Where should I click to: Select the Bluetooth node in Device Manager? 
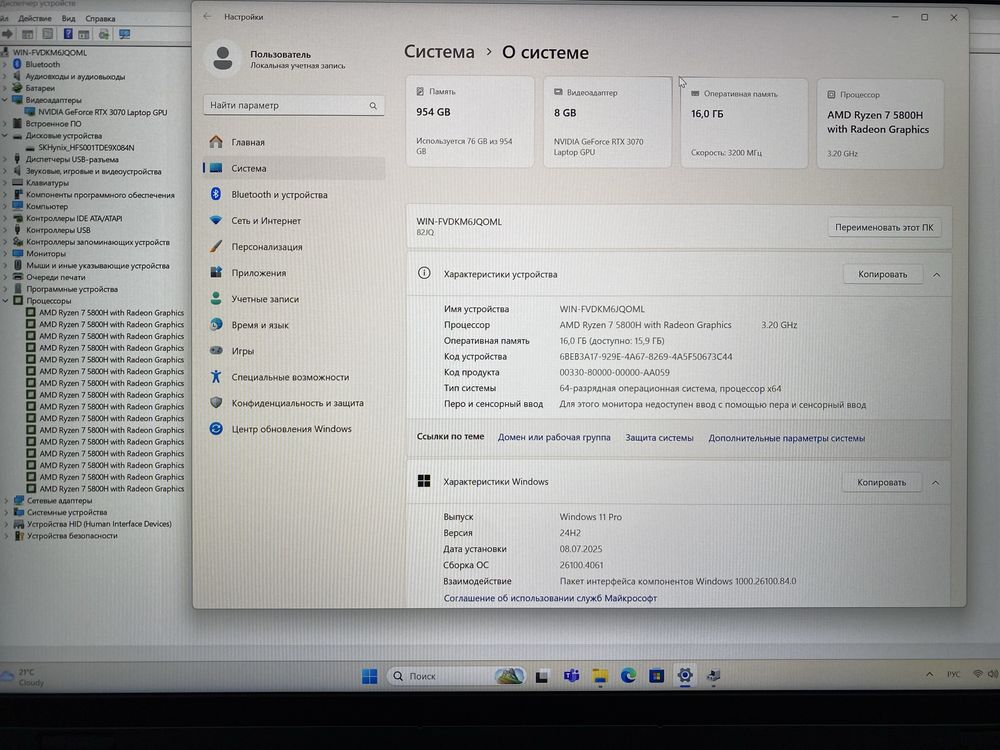[x=43, y=64]
